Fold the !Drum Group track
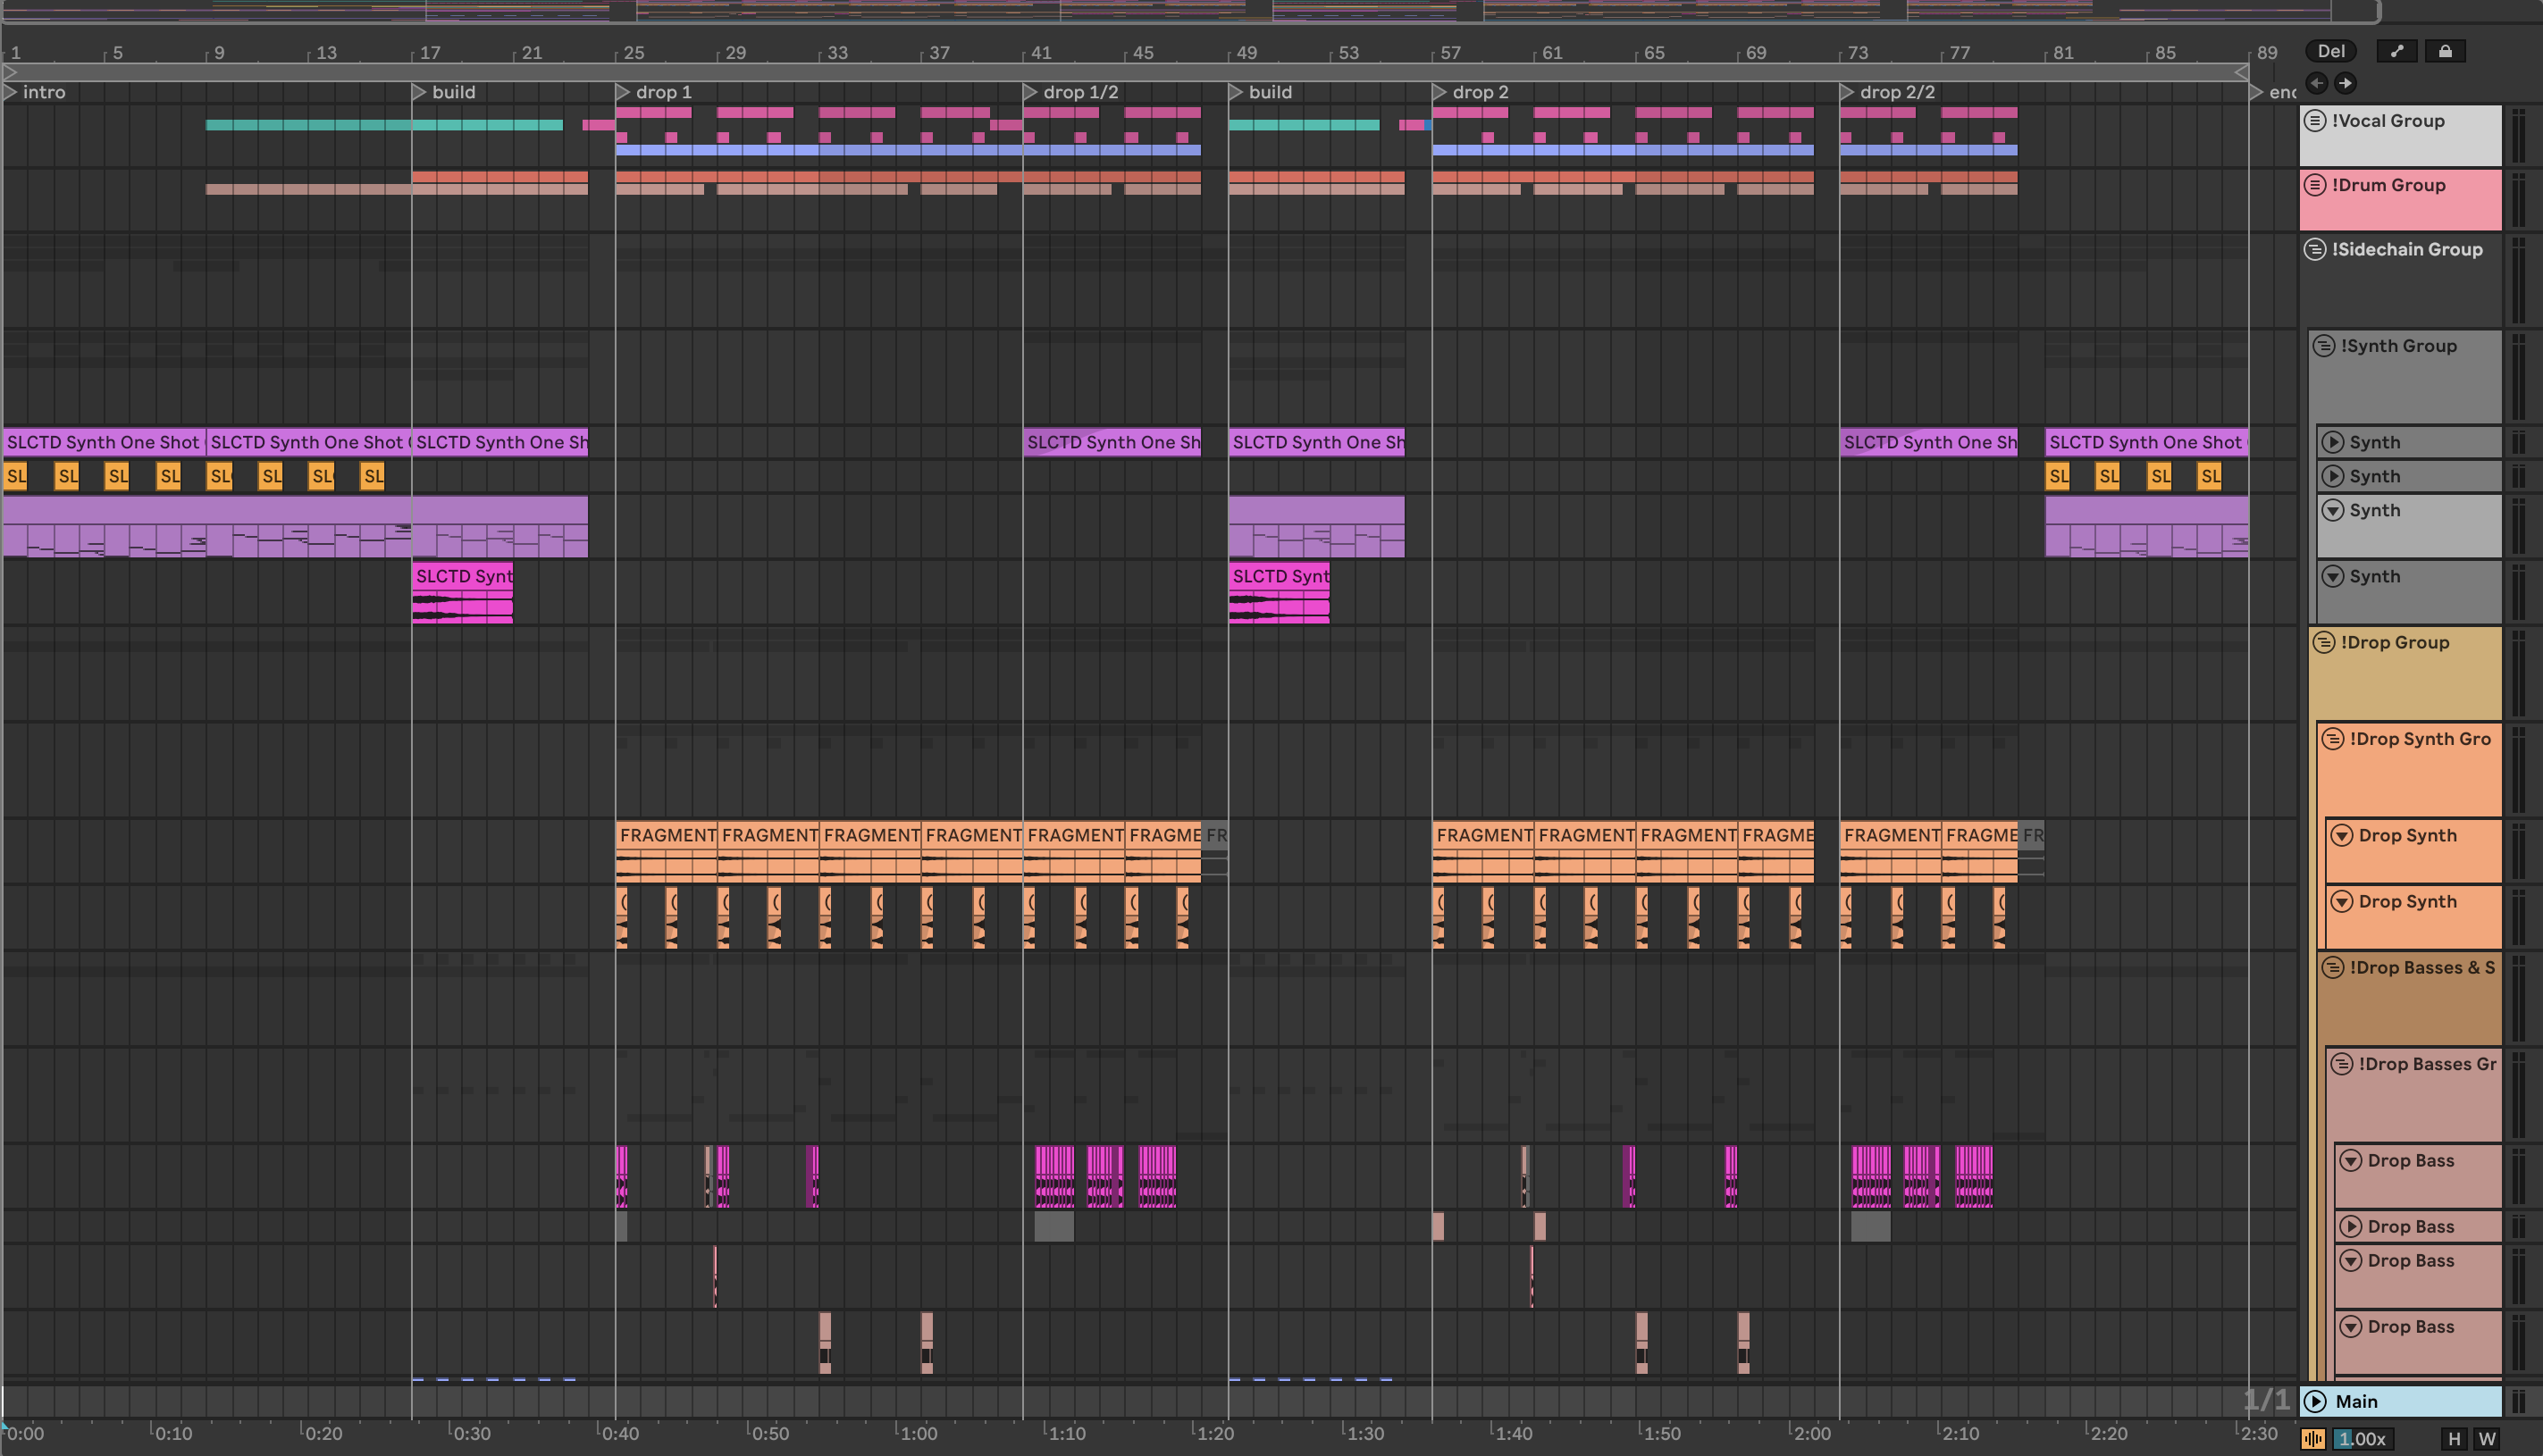 coord(2315,185)
